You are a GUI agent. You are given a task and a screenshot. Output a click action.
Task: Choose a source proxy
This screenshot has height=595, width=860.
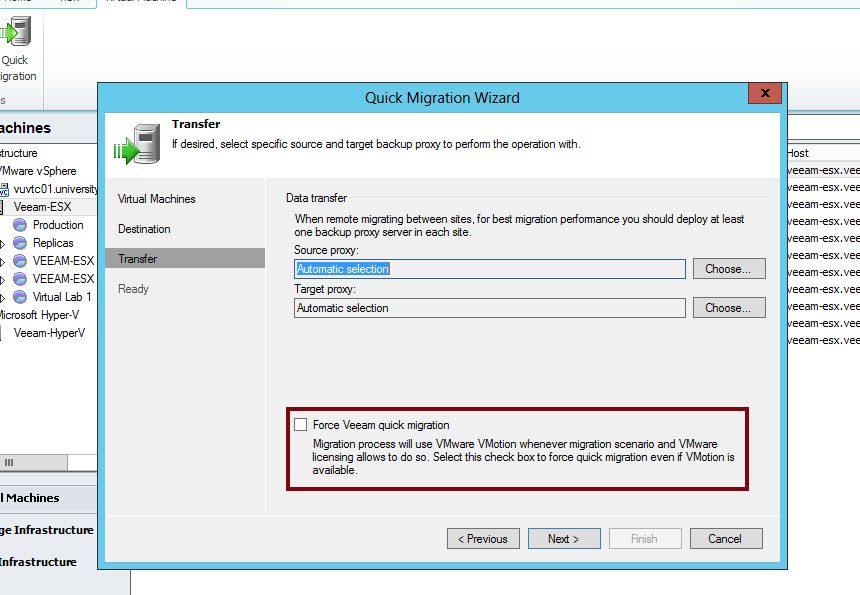coord(729,269)
